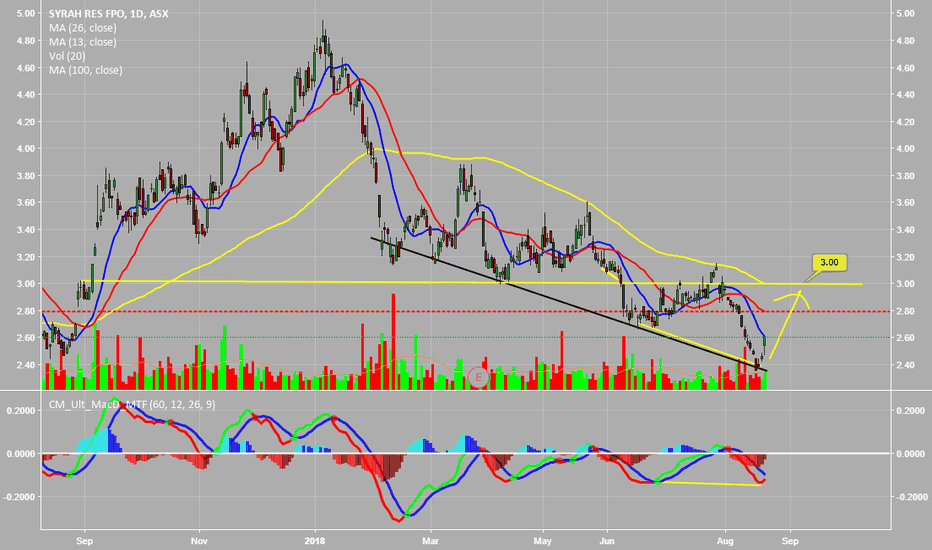Click the 0.0000 MACD value on right axis
Screen dimensions: 932x550
click(x=909, y=454)
